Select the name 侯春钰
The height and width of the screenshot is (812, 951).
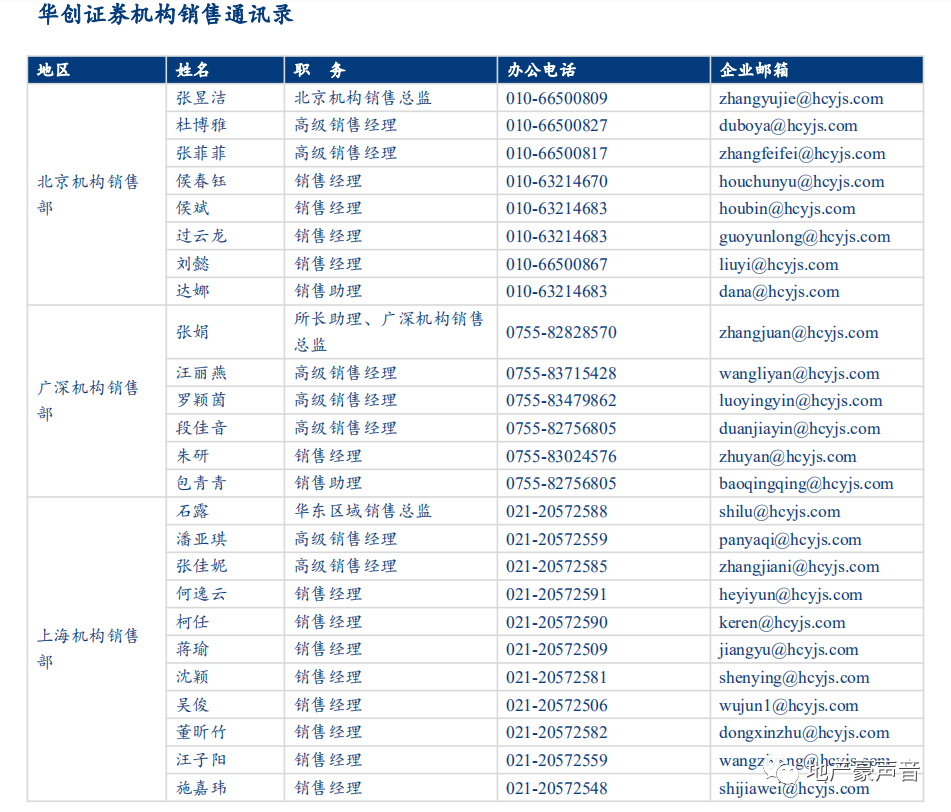coord(201,181)
